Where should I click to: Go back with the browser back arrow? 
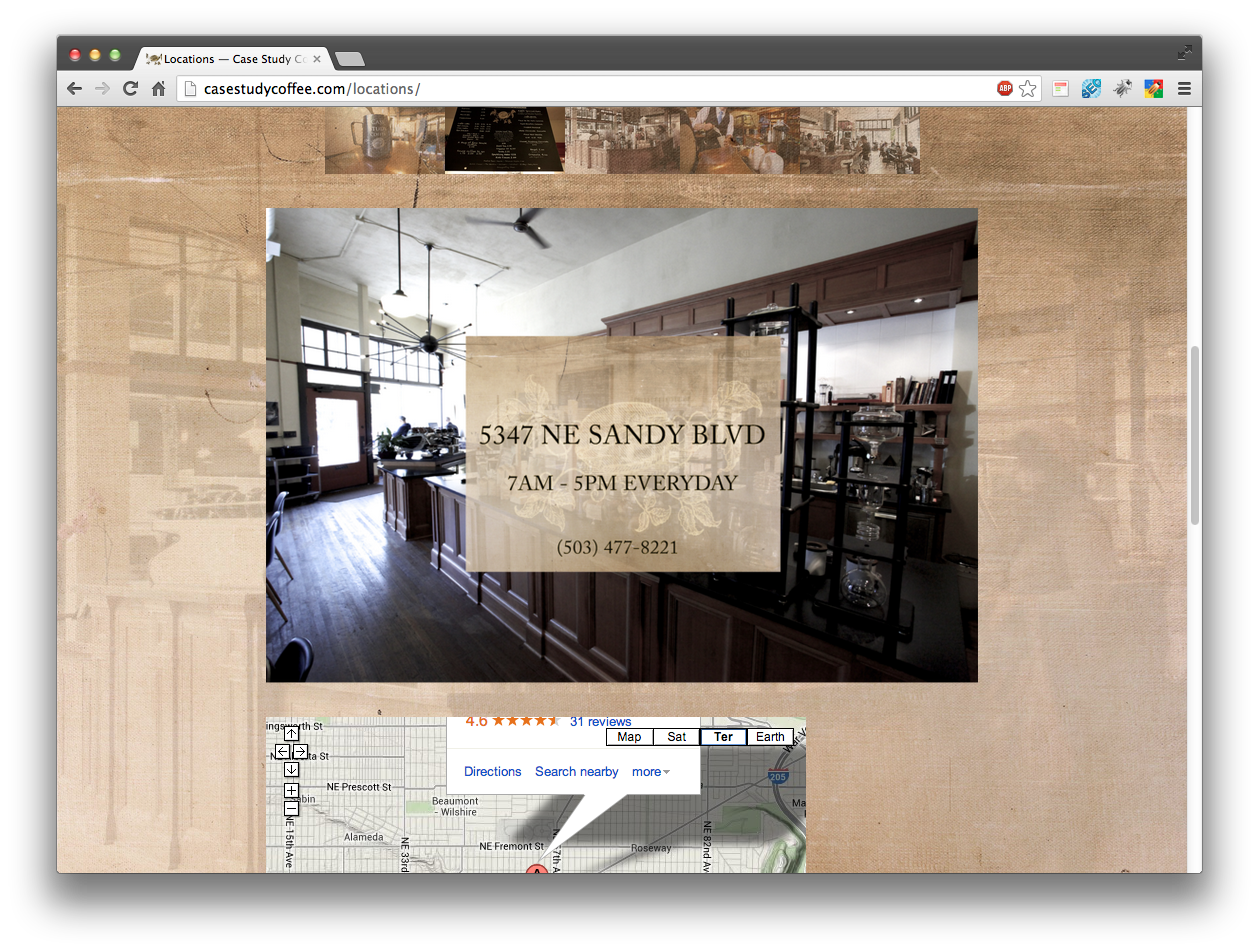click(74, 89)
